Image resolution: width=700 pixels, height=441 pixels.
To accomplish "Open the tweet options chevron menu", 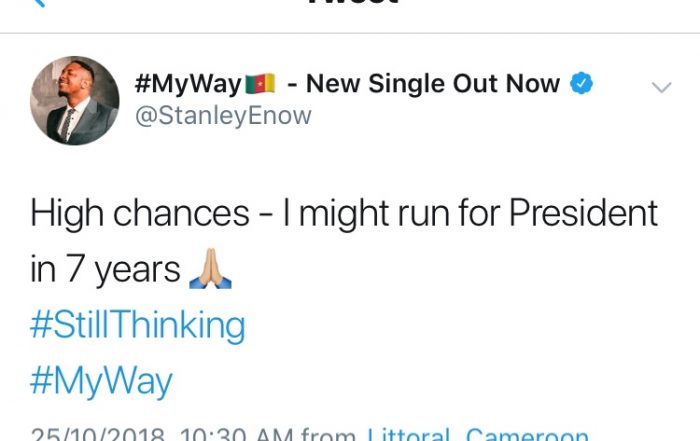I will (x=661, y=87).
